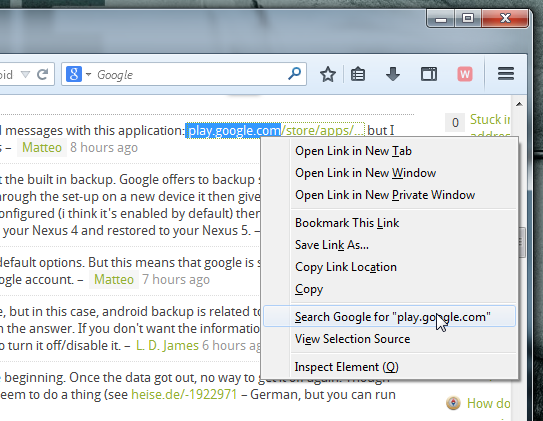Viewport: 543px width, 421px height.
Task: Click the 0 vote count badge
Action: pyautogui.click(x=455, y=123)
